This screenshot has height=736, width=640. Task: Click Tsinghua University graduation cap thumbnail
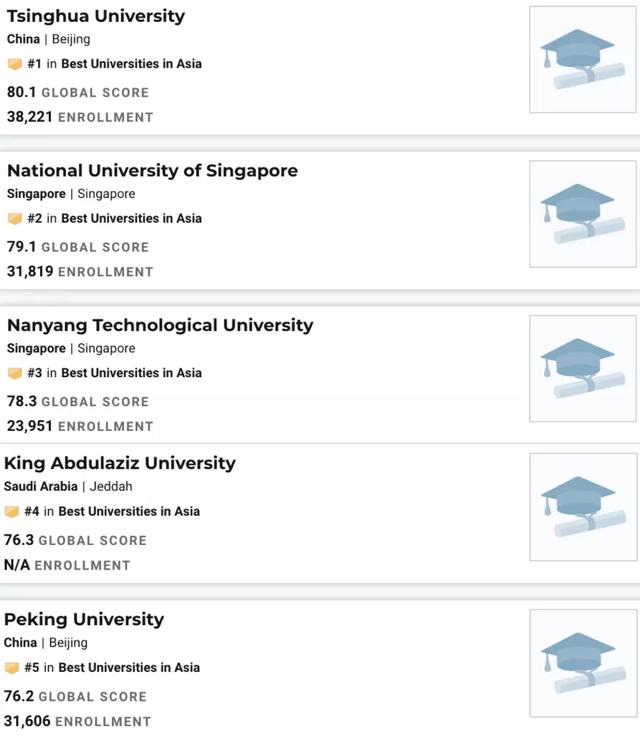tap(583, 60)
